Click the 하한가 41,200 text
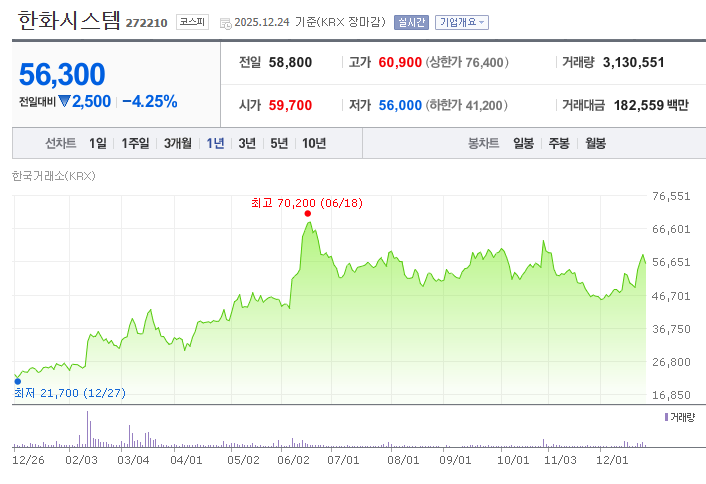This screenshot has height=484, width=706. click(466, 105)
